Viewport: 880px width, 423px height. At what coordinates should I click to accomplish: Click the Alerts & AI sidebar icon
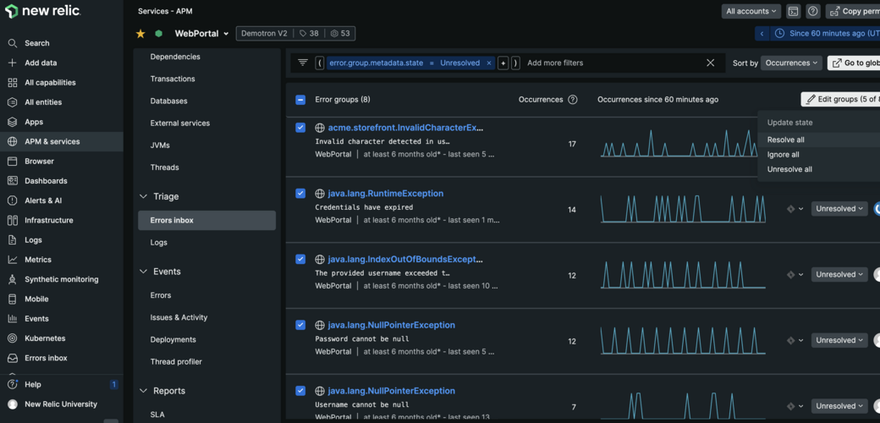pyautogui.click(x=12, y=200)
